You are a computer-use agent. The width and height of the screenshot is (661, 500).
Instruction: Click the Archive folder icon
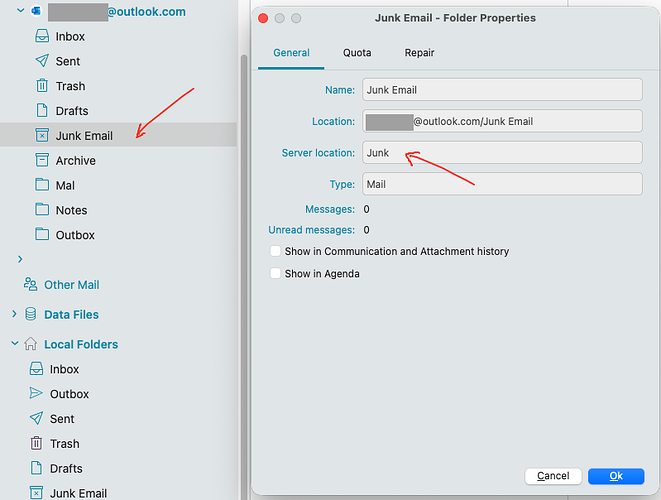pos(41,161)
